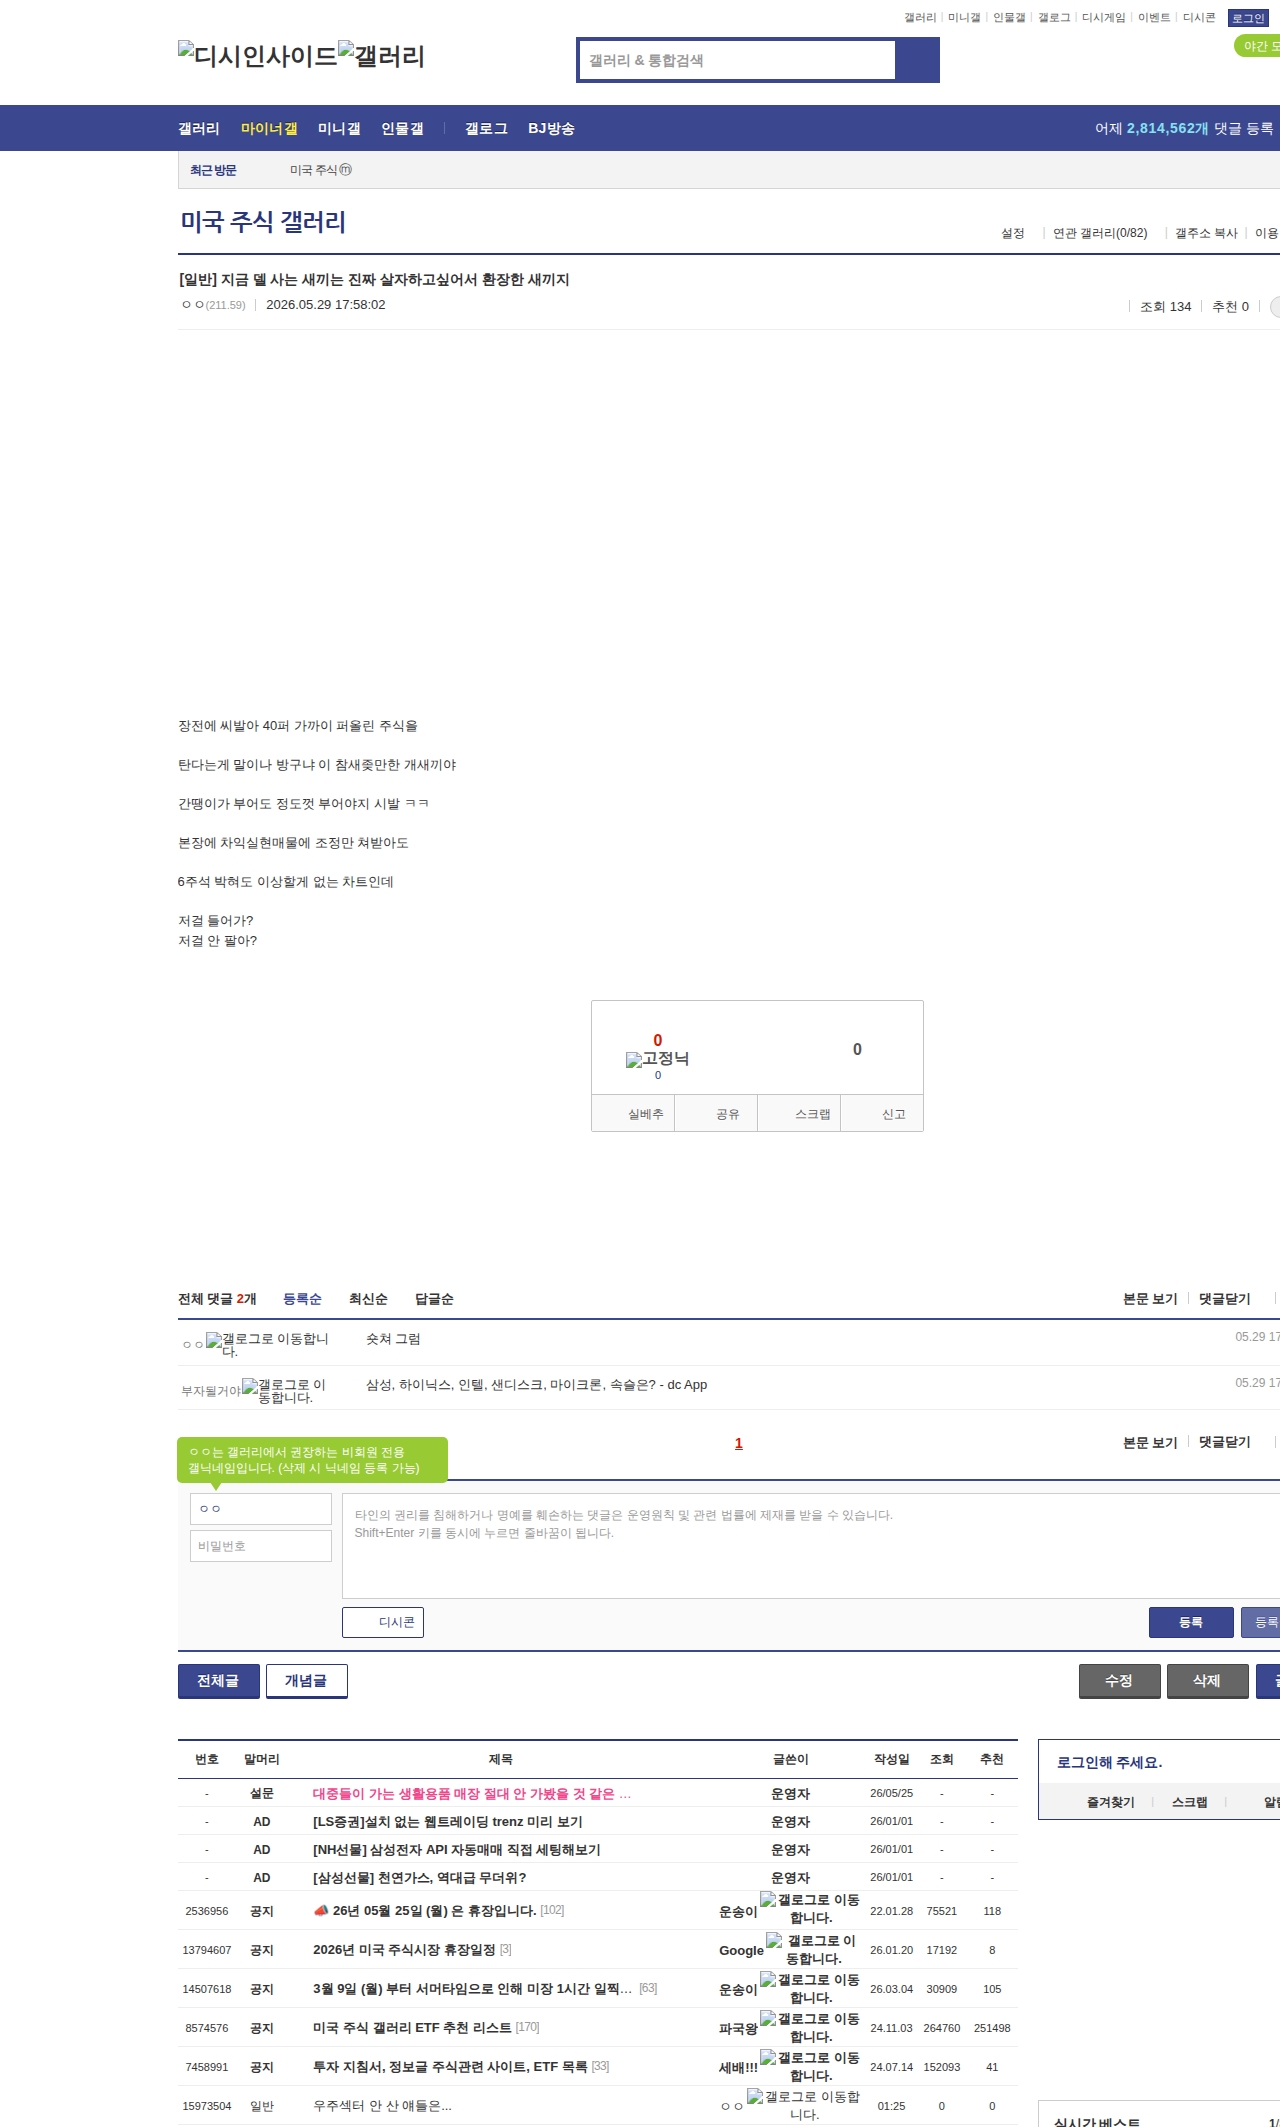The height and width of the screenshot is (2127, 1280).
Task: Click lower 댓글닫기 below comments
Action: [1225, 1441]
